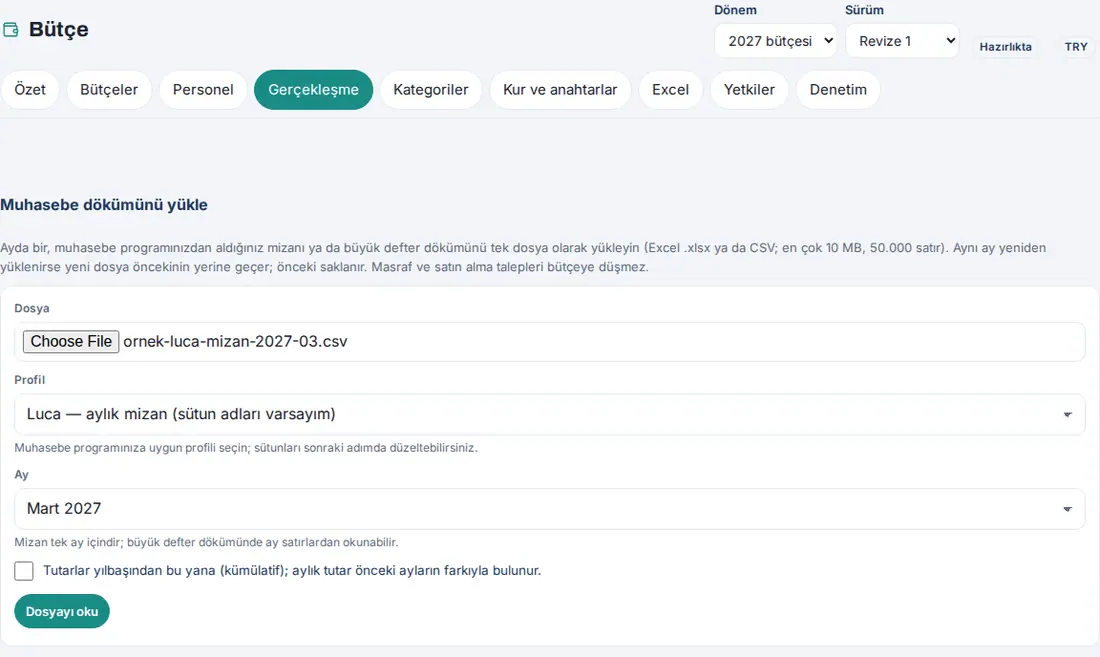Open the Excel tab
Screen dimensions: 1100x657
click(671, 90)
